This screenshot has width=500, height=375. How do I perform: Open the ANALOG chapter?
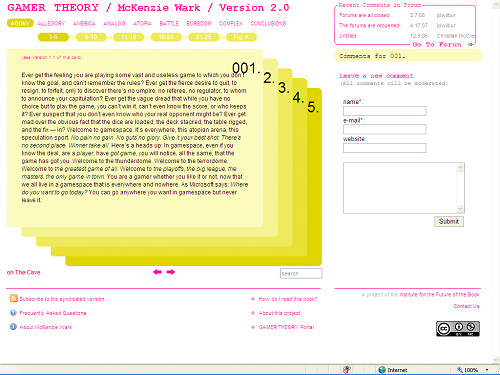point(114,23)
